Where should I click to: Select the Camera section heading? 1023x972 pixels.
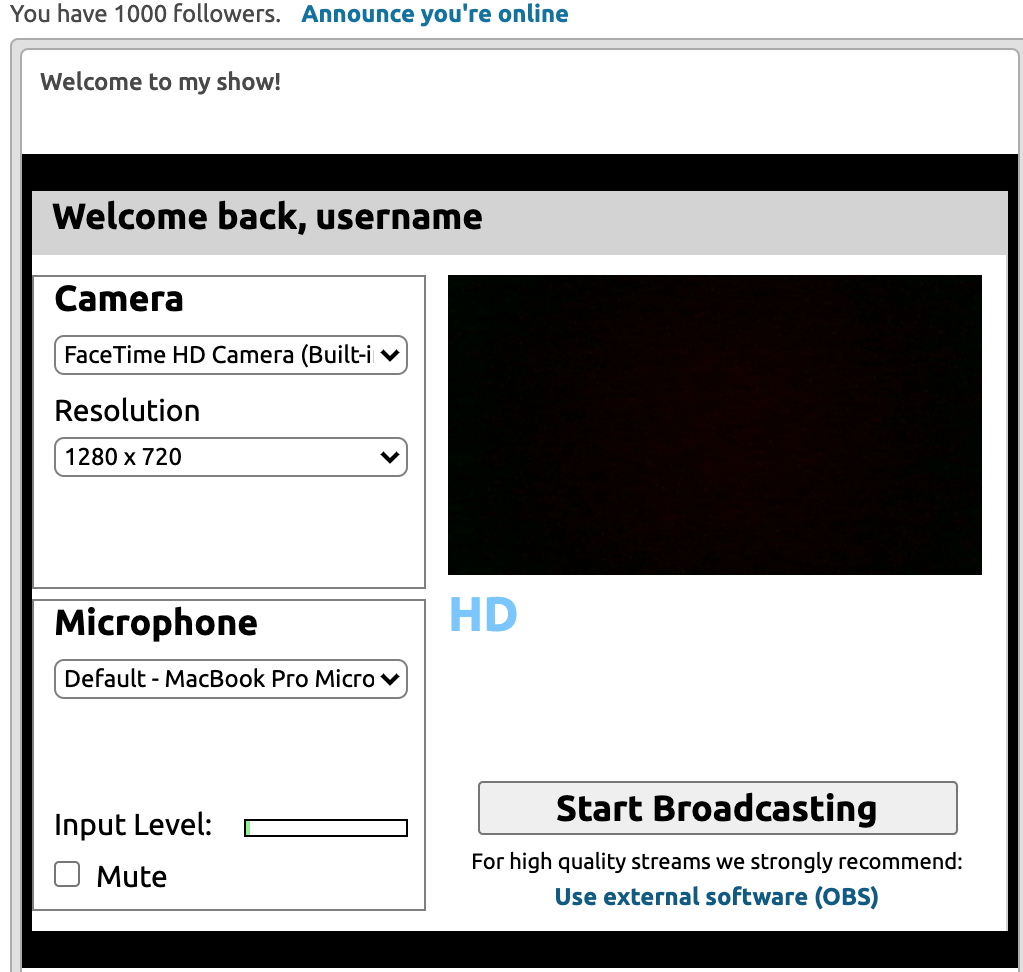pyautogui.click(x=119, y=299)
